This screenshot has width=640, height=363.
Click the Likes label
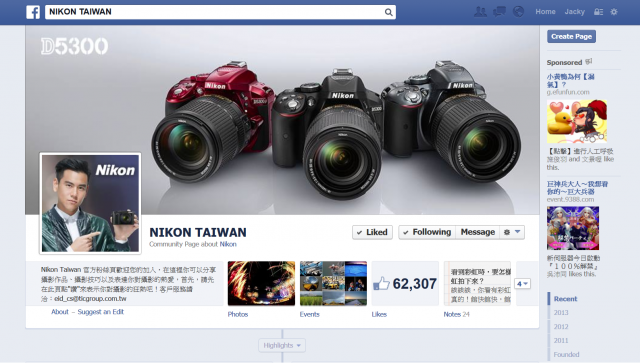(379, 314)
